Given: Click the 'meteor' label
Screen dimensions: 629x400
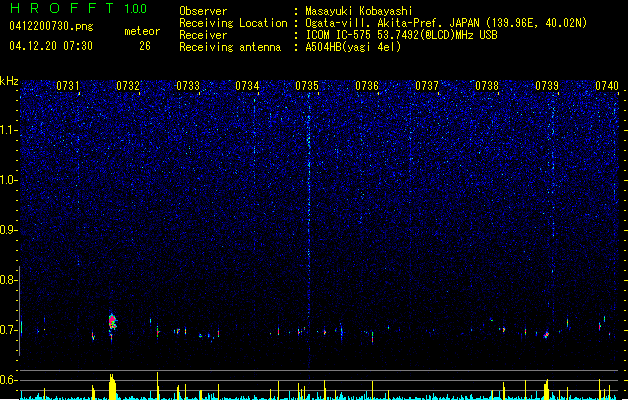Looking at the screenshot, I should 142,31.
